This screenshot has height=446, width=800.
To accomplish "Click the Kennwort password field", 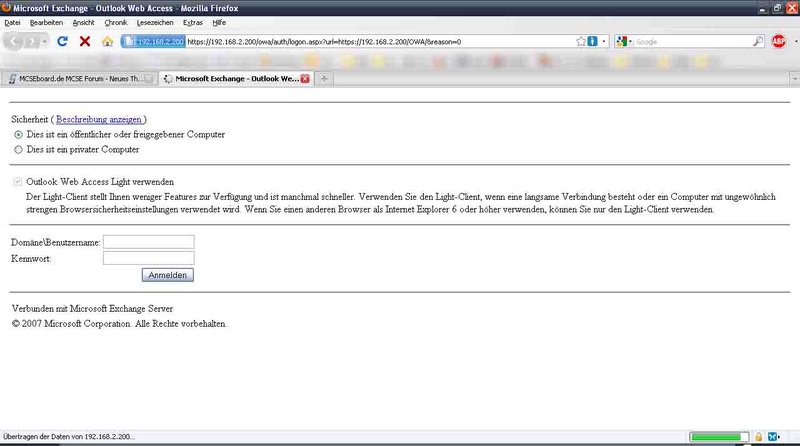I will tap(148, 258).
